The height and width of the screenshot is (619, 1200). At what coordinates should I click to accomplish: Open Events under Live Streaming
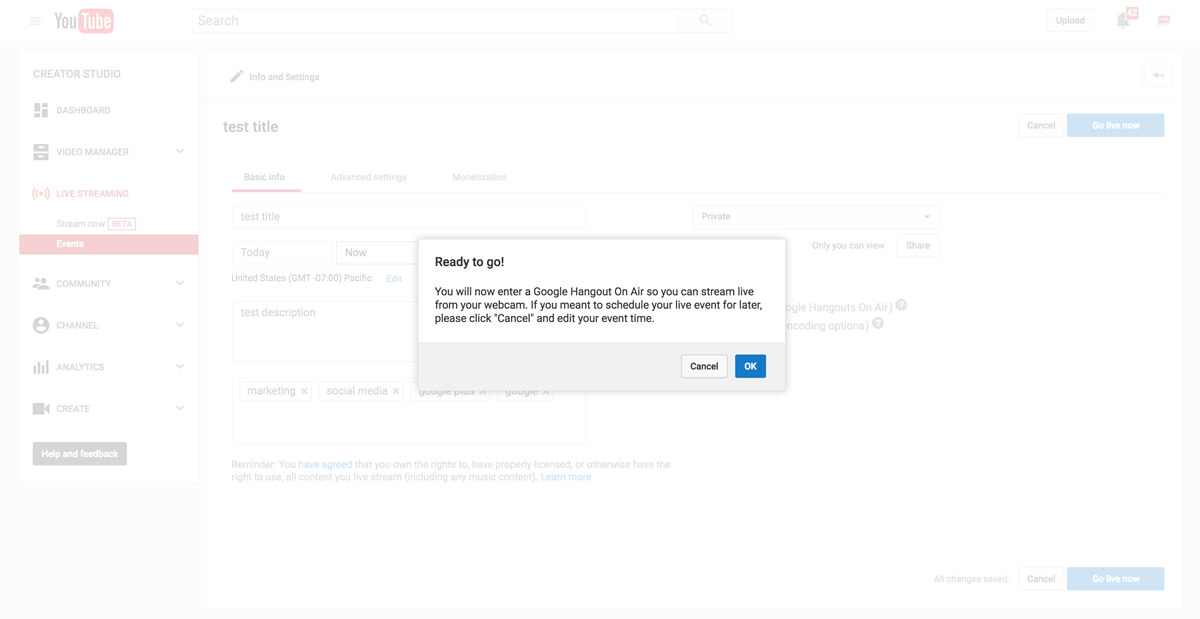click(x=70, y=244)
